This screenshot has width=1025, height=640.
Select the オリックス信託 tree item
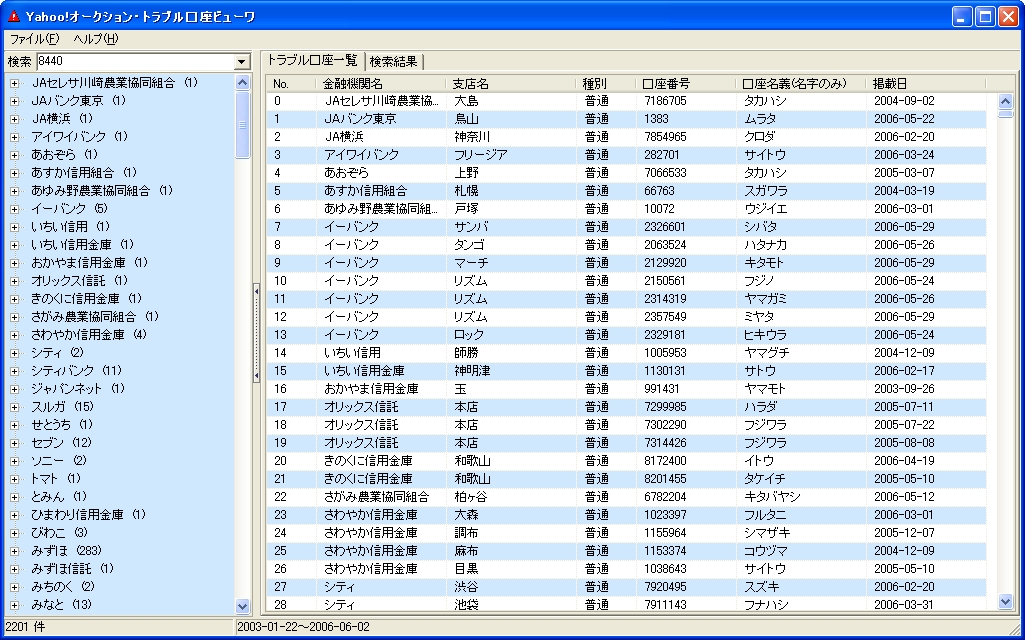[79, 280]
